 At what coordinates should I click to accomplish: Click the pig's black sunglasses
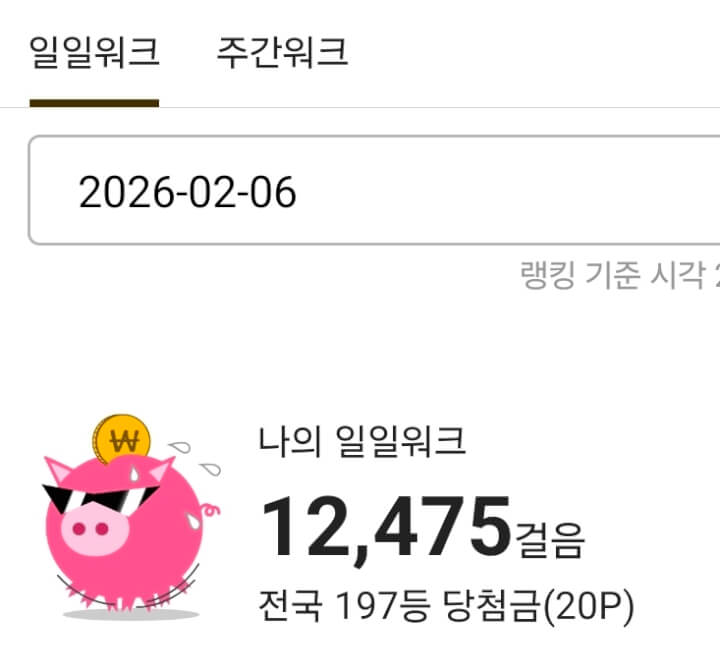pyautogui.click(x=100, y=498)
